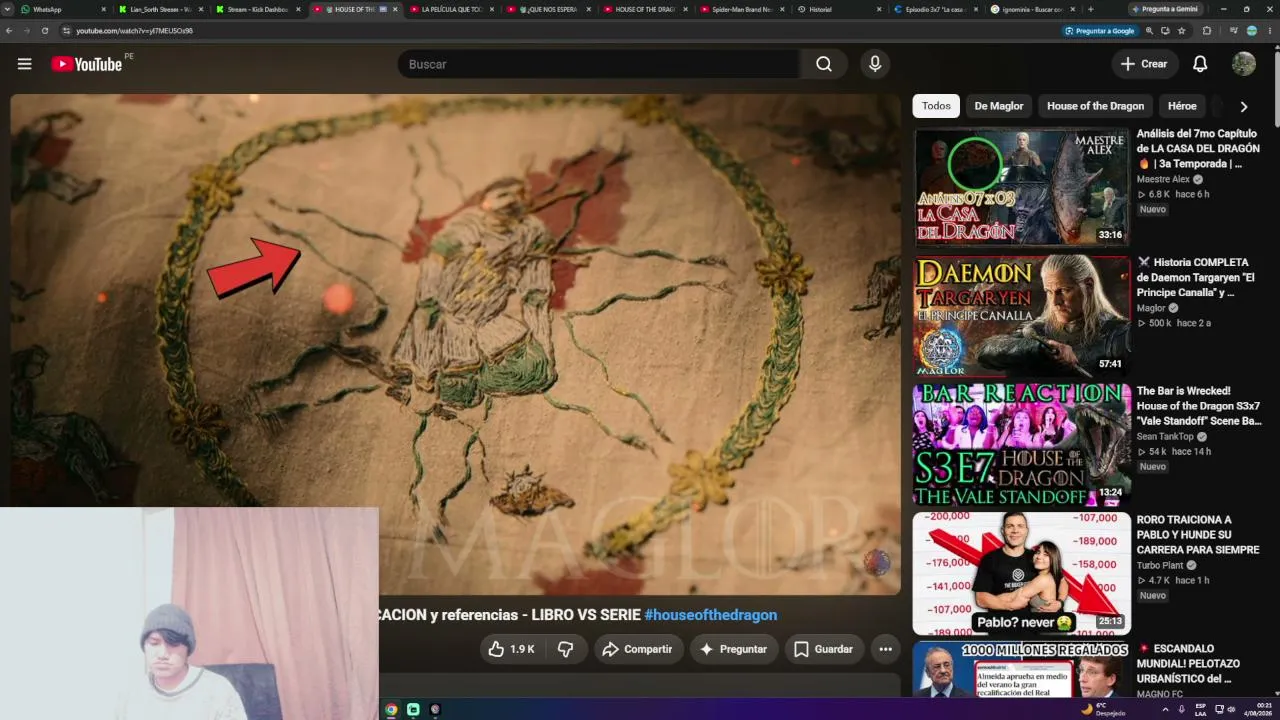Open the Maestre Alex channel name

coord(1163,179)
